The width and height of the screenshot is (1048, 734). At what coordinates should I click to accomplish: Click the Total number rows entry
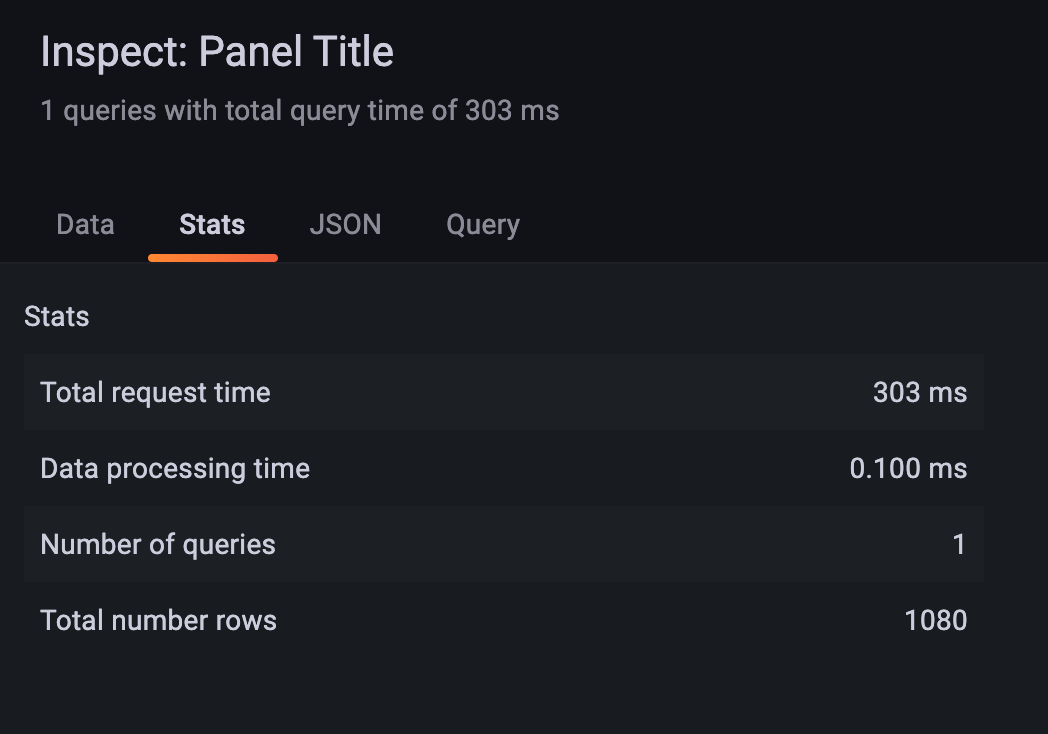click(x=504, y=620)
